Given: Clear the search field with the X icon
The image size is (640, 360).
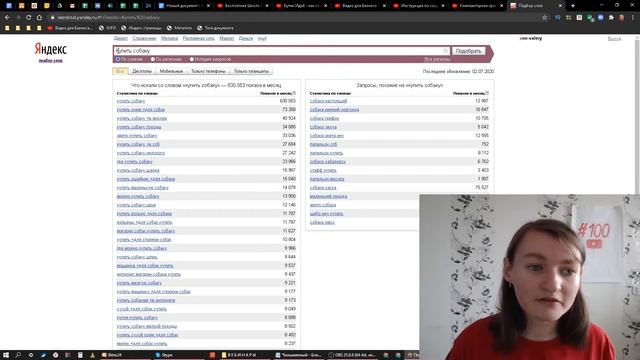Looking at the screenshot, I should coord(445,51).
